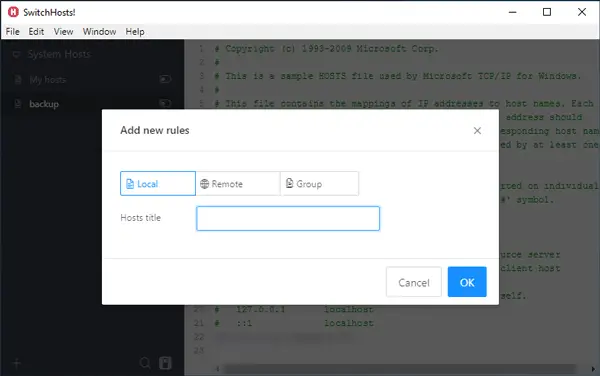This screenshot has height=376, width=600.
Task: Select the Local rule type
Action: (158, 184)
